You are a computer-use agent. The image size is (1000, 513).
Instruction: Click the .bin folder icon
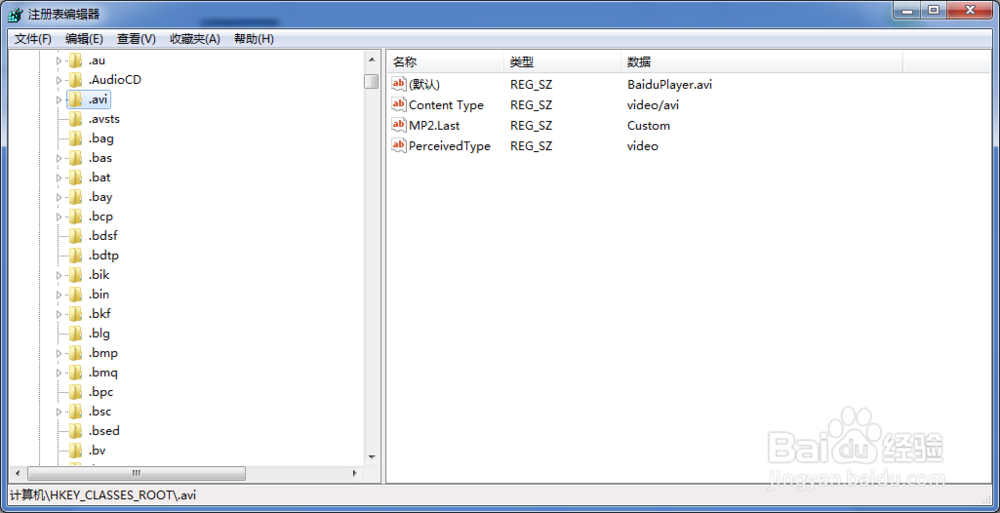coord(76,295)
